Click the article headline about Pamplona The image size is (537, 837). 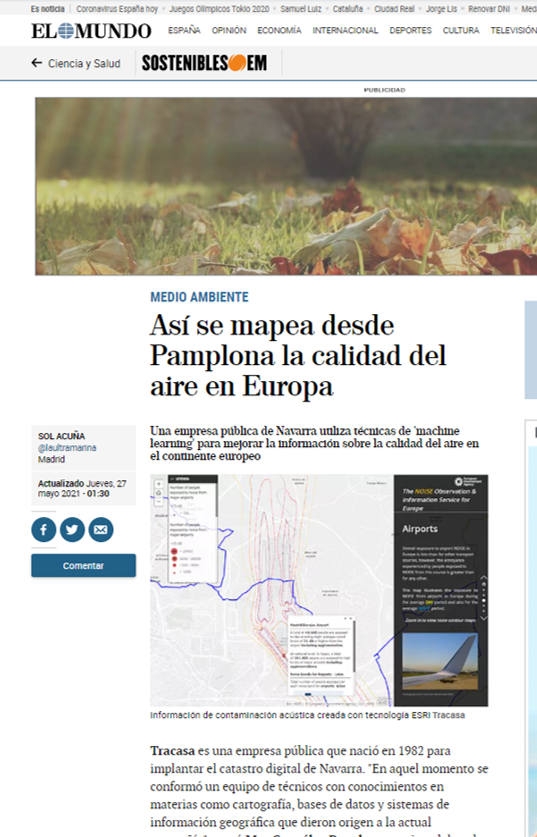(x=298, y=356)
